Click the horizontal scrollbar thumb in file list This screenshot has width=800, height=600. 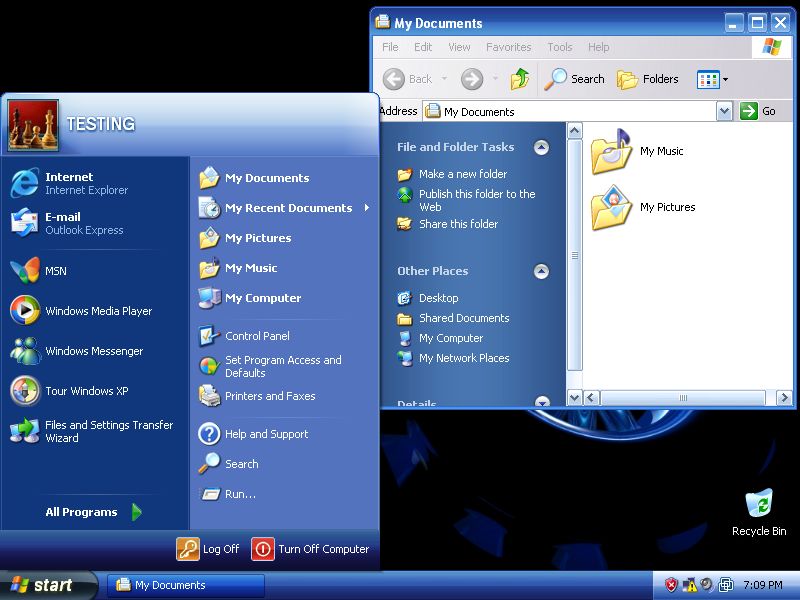(683, 397)
